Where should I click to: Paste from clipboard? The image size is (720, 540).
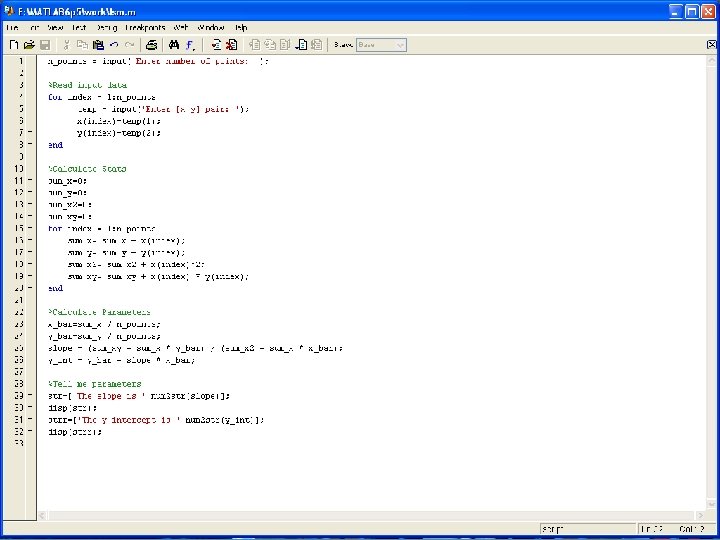tap(98, 45)
